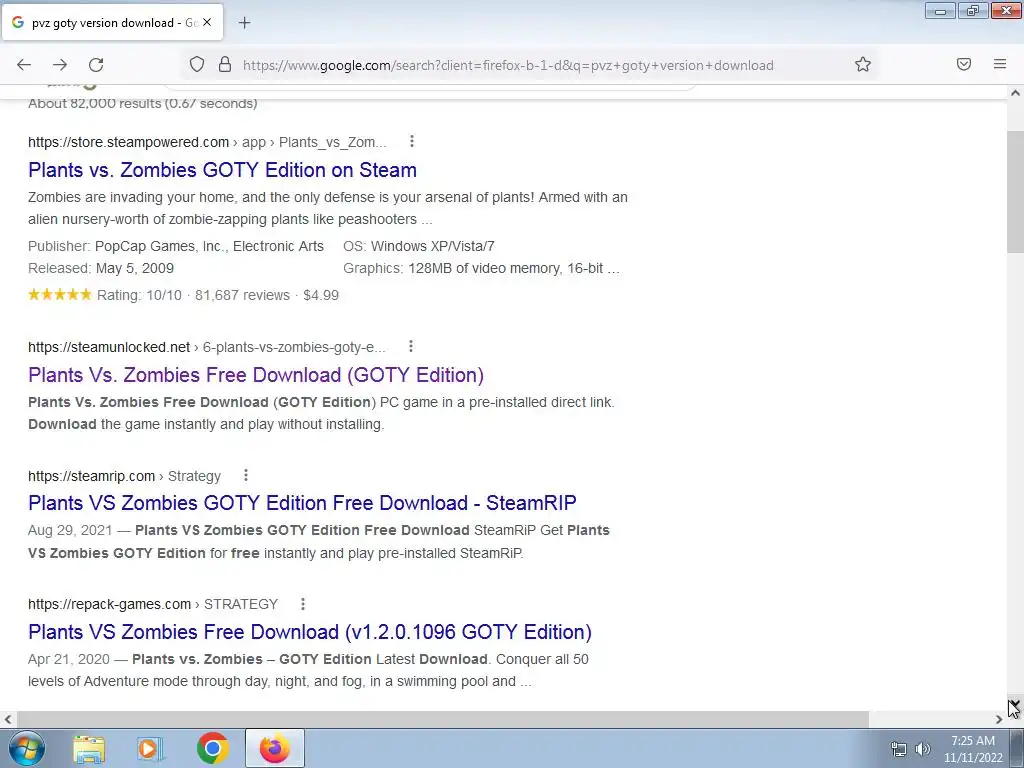Click the Aug 29, 2021 date text

(x=70, y=530)
